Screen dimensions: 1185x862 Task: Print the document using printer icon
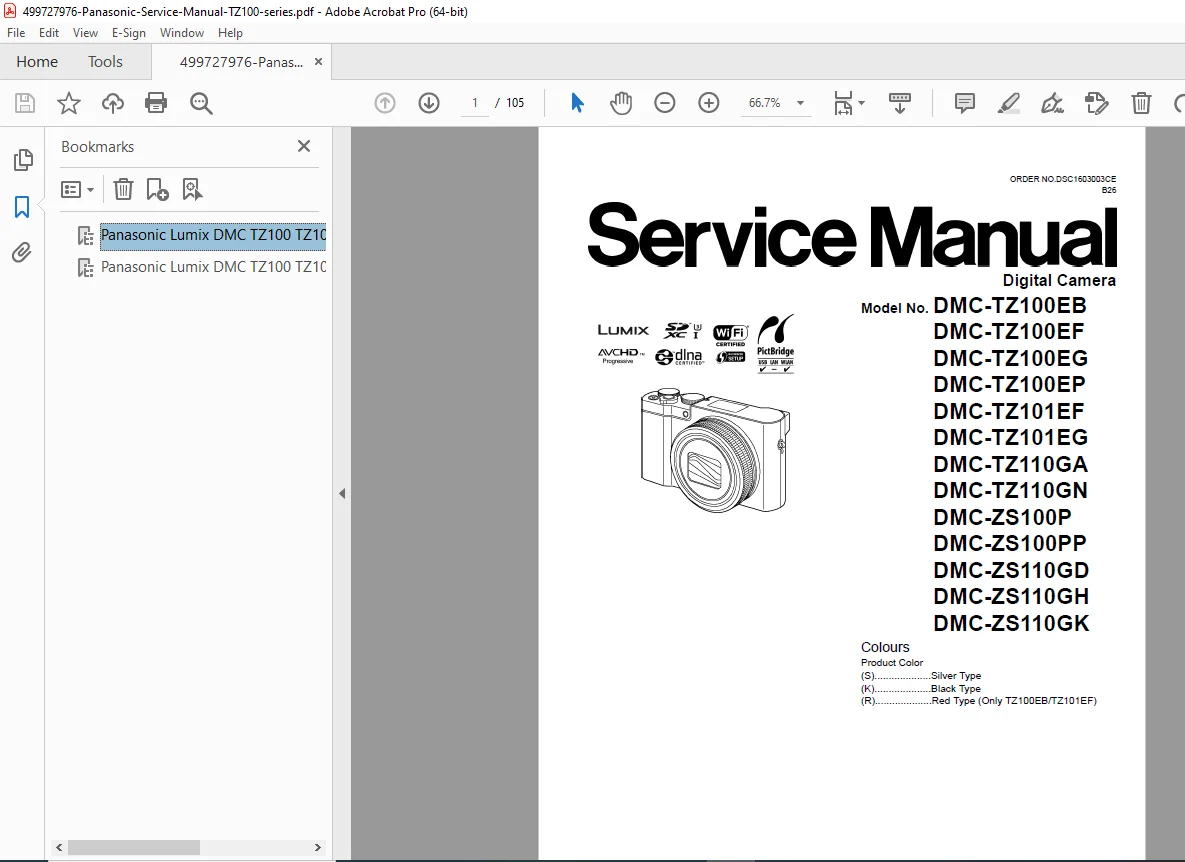156,103
